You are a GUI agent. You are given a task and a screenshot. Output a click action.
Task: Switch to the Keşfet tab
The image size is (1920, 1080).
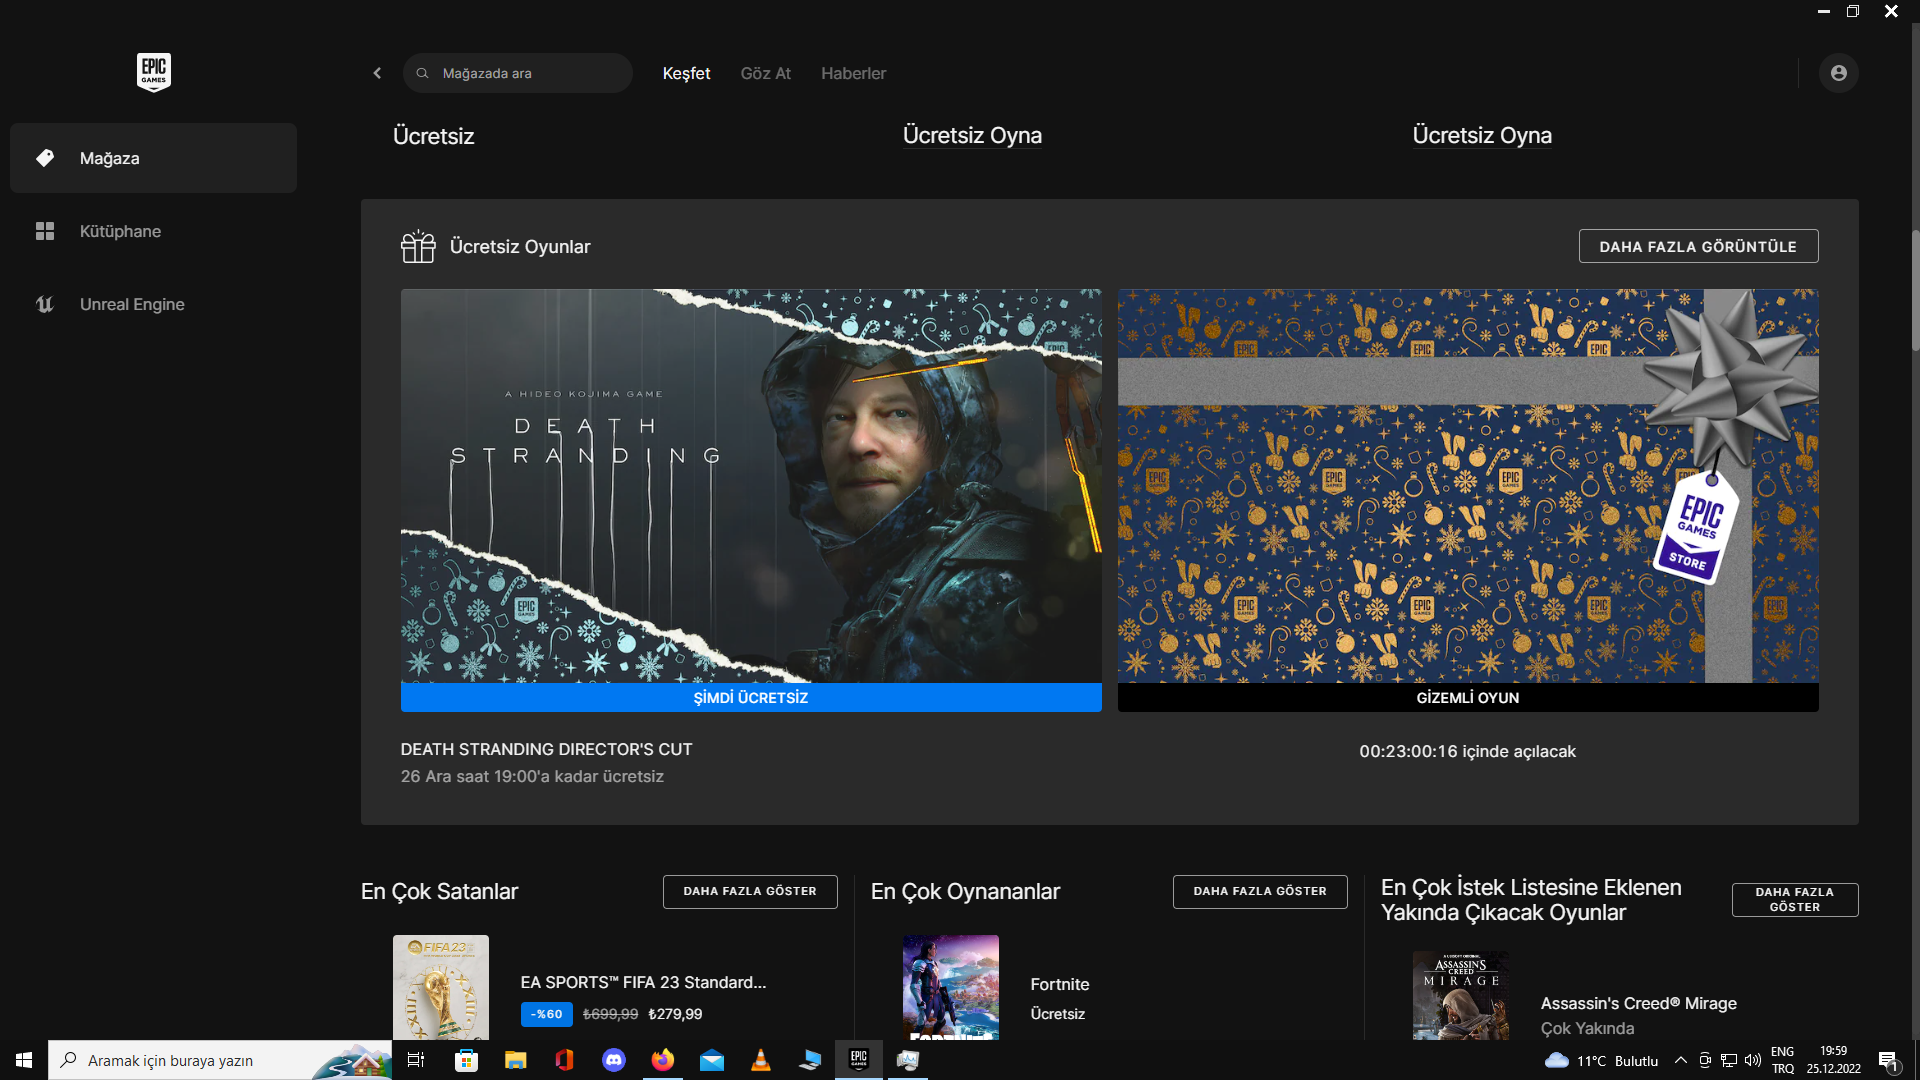[686, 73]
